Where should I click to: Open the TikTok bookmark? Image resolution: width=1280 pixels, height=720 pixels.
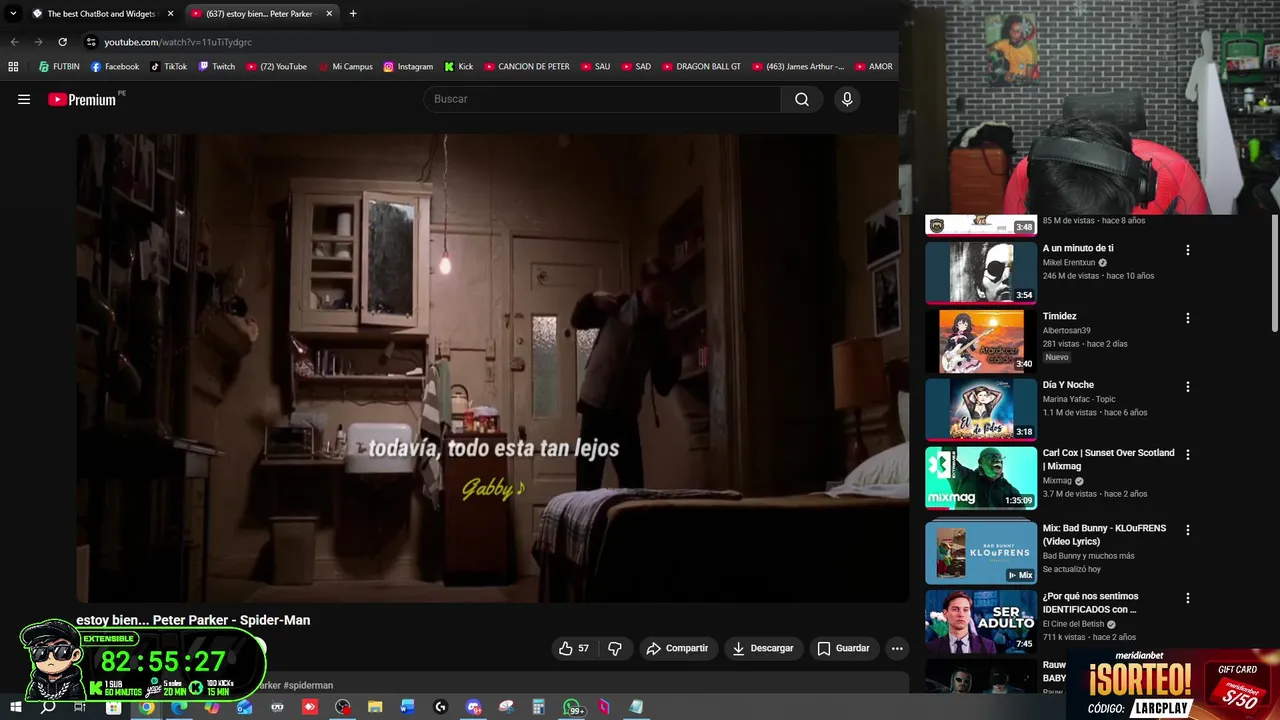click(169, 67)
